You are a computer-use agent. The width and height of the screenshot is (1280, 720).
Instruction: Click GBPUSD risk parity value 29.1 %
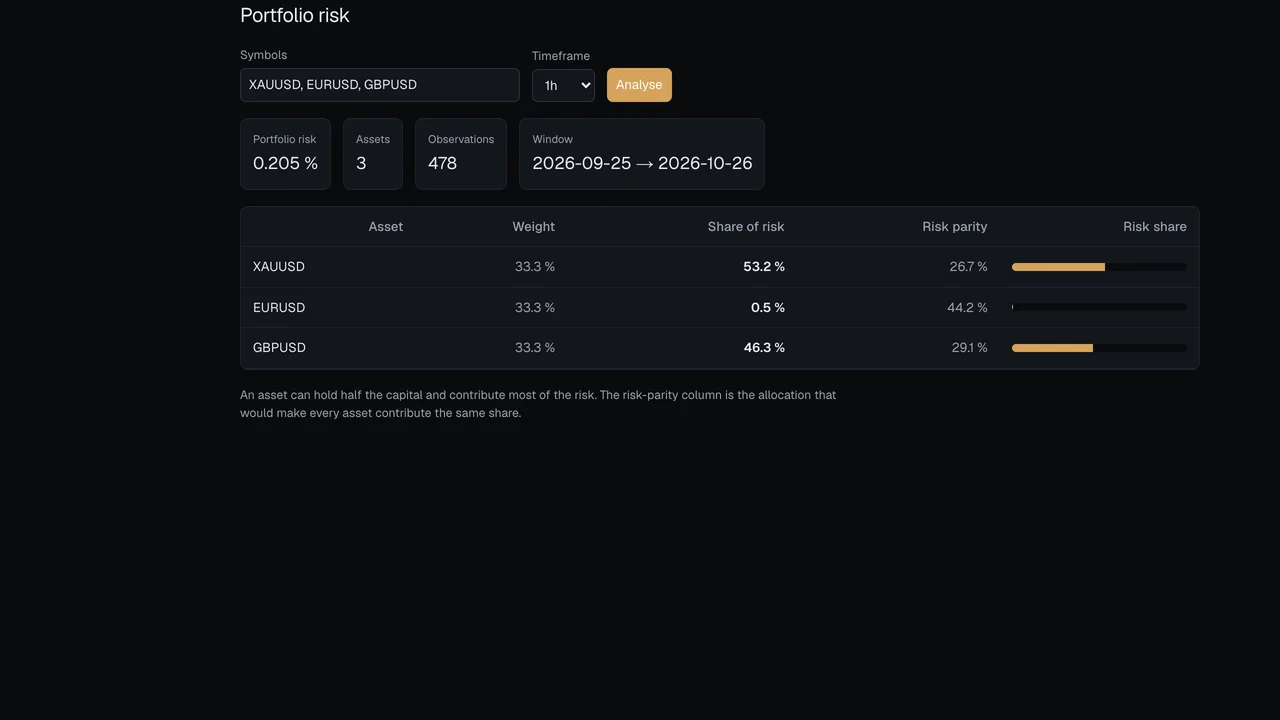click(969, 348)
